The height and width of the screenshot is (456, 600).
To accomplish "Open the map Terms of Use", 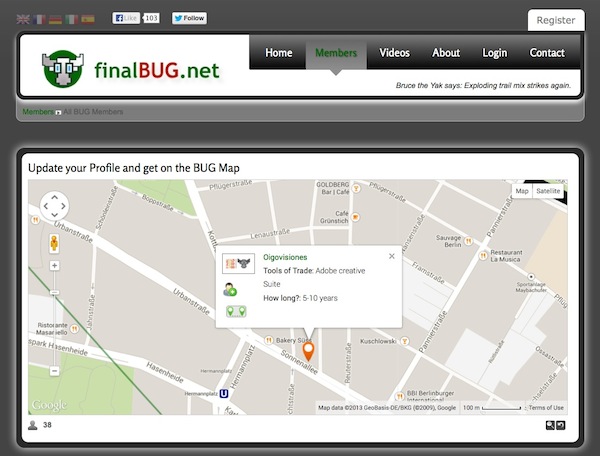I will point(546,408).
